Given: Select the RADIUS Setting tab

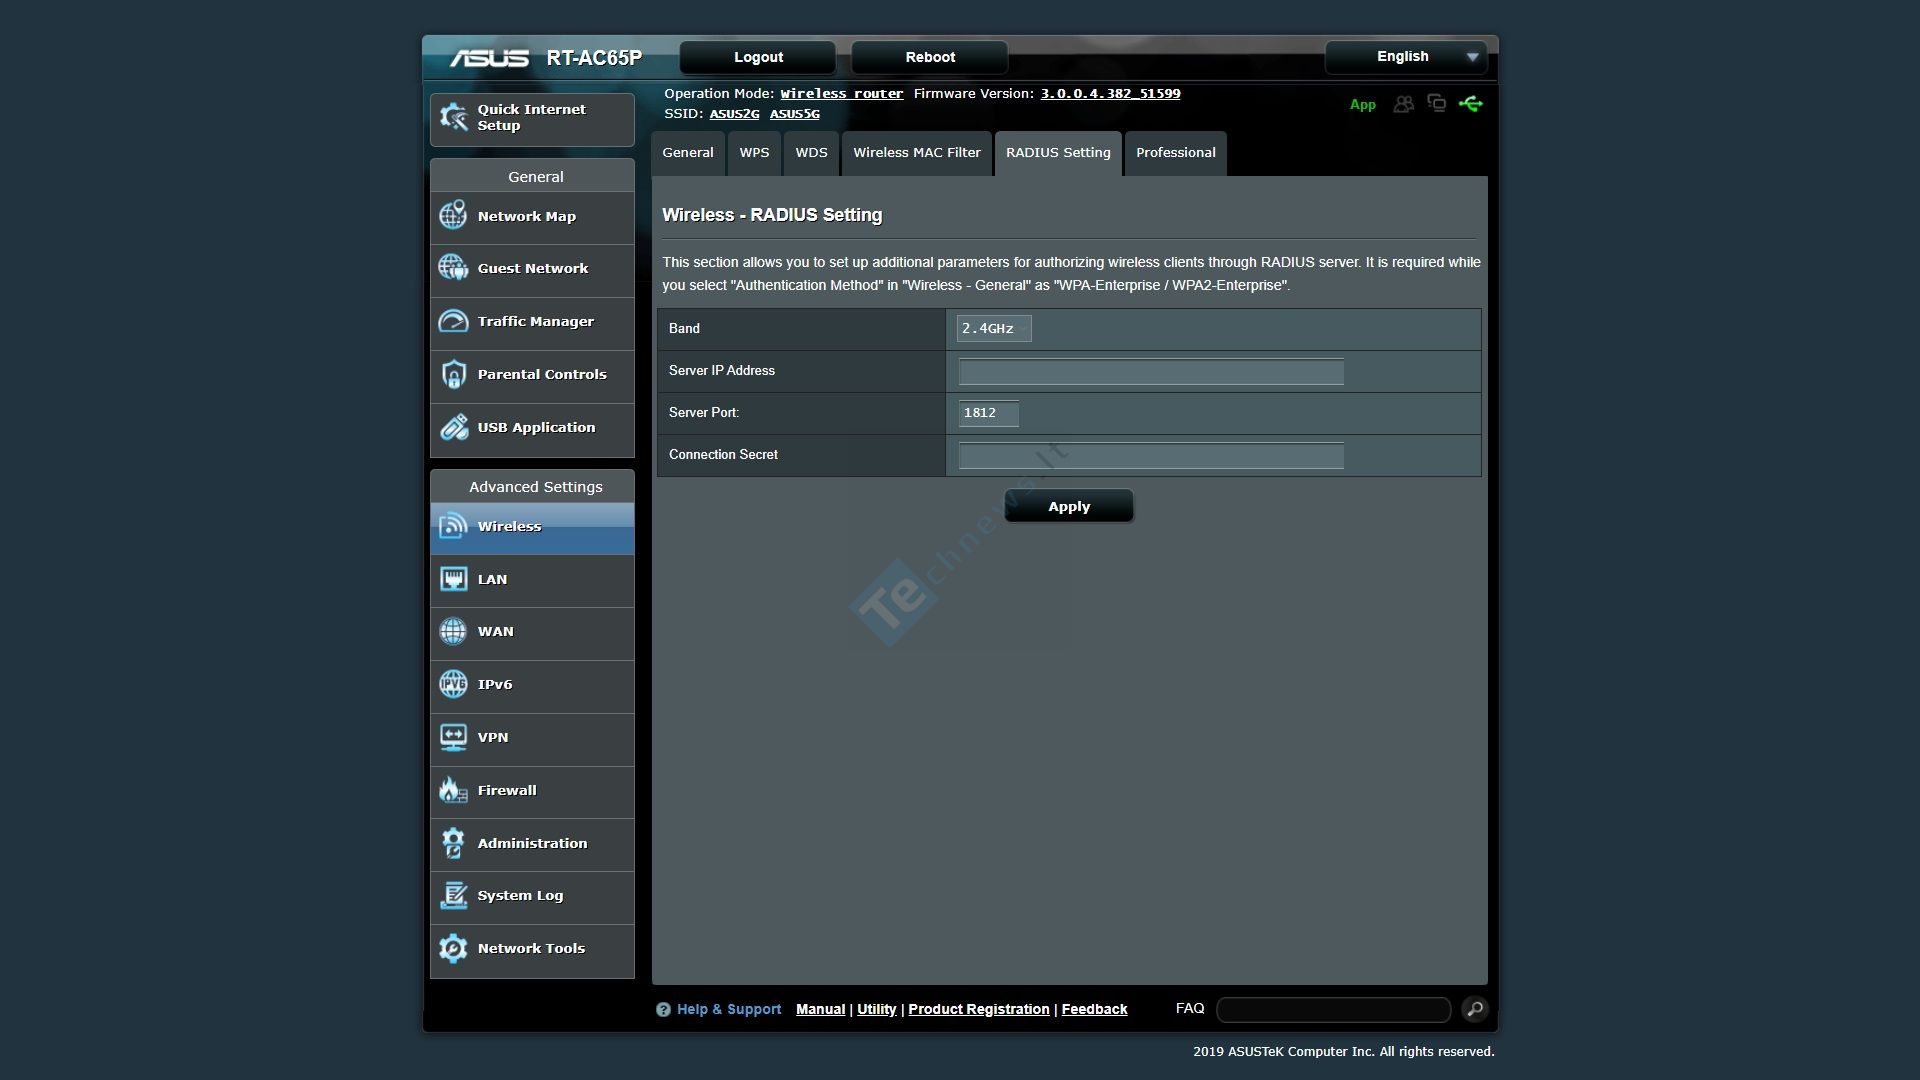Looking at the screenshot, I should [1058, 153].
